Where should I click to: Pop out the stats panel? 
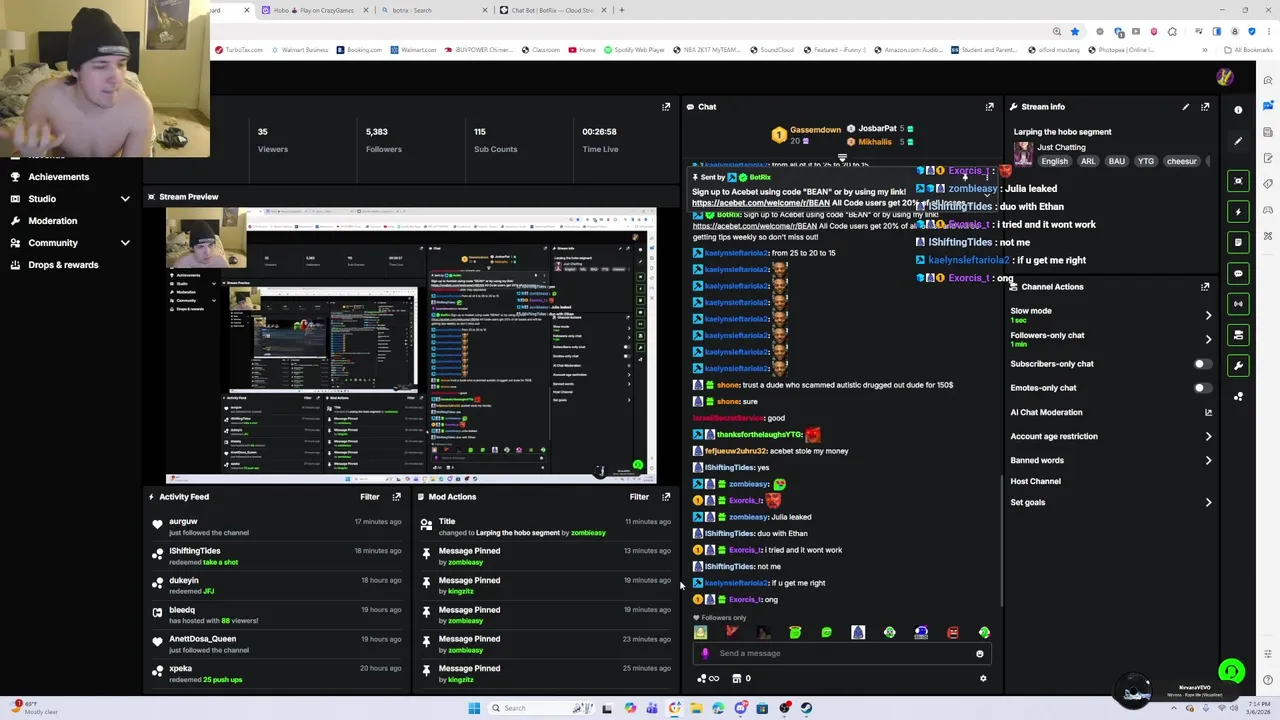pyautogui.click(x=666, y=106)
